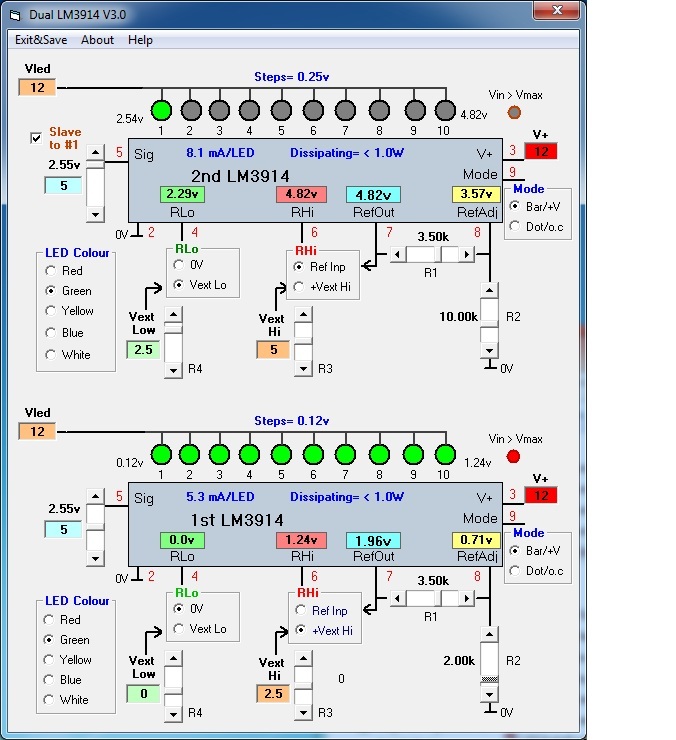
Task: Click the Dual LM3914 title bar icon
Action: tap(16, 15)
